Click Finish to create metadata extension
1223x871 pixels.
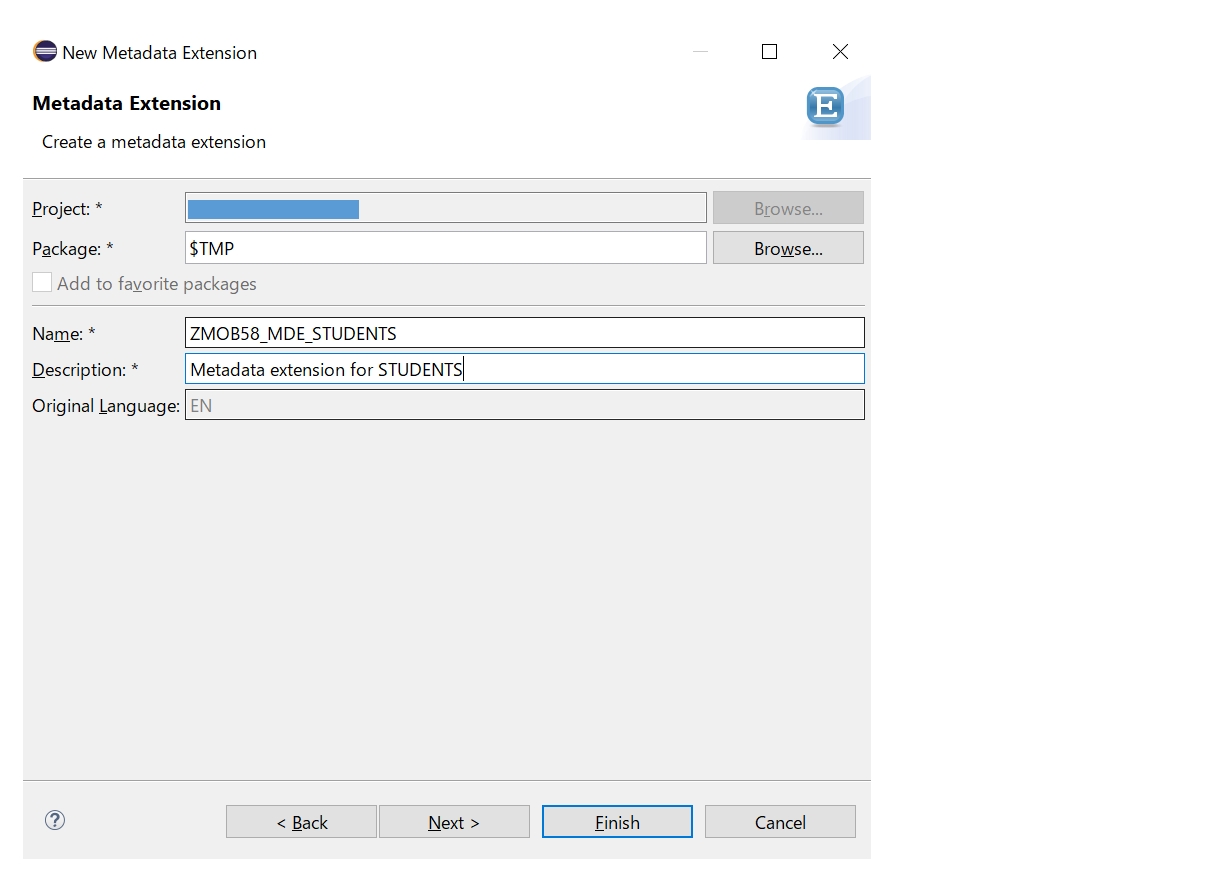(617, 822)
